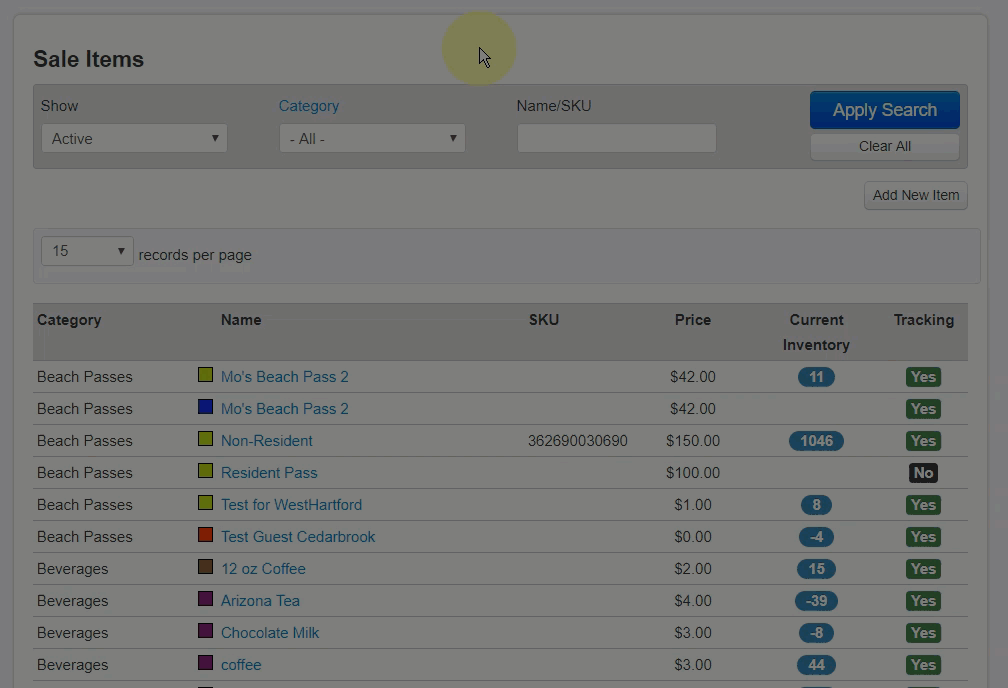
Task: Click the 1046 inventory badge
Action: point(816,440)
